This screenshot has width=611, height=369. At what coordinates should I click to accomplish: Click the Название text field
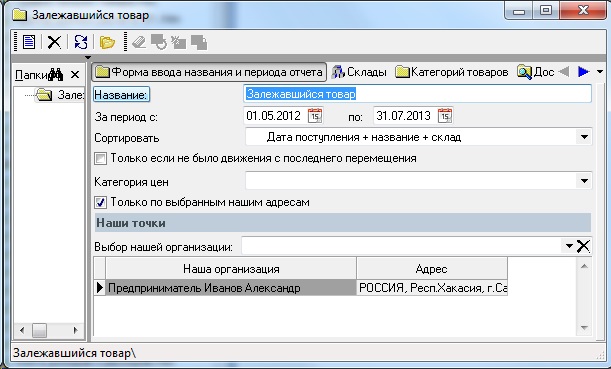(x=417, y=94)
